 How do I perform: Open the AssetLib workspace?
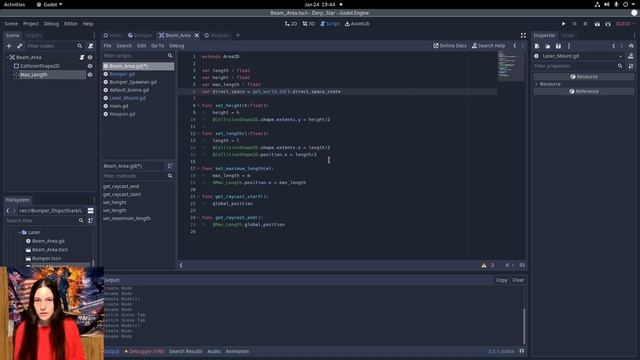(x=357, y=24)
